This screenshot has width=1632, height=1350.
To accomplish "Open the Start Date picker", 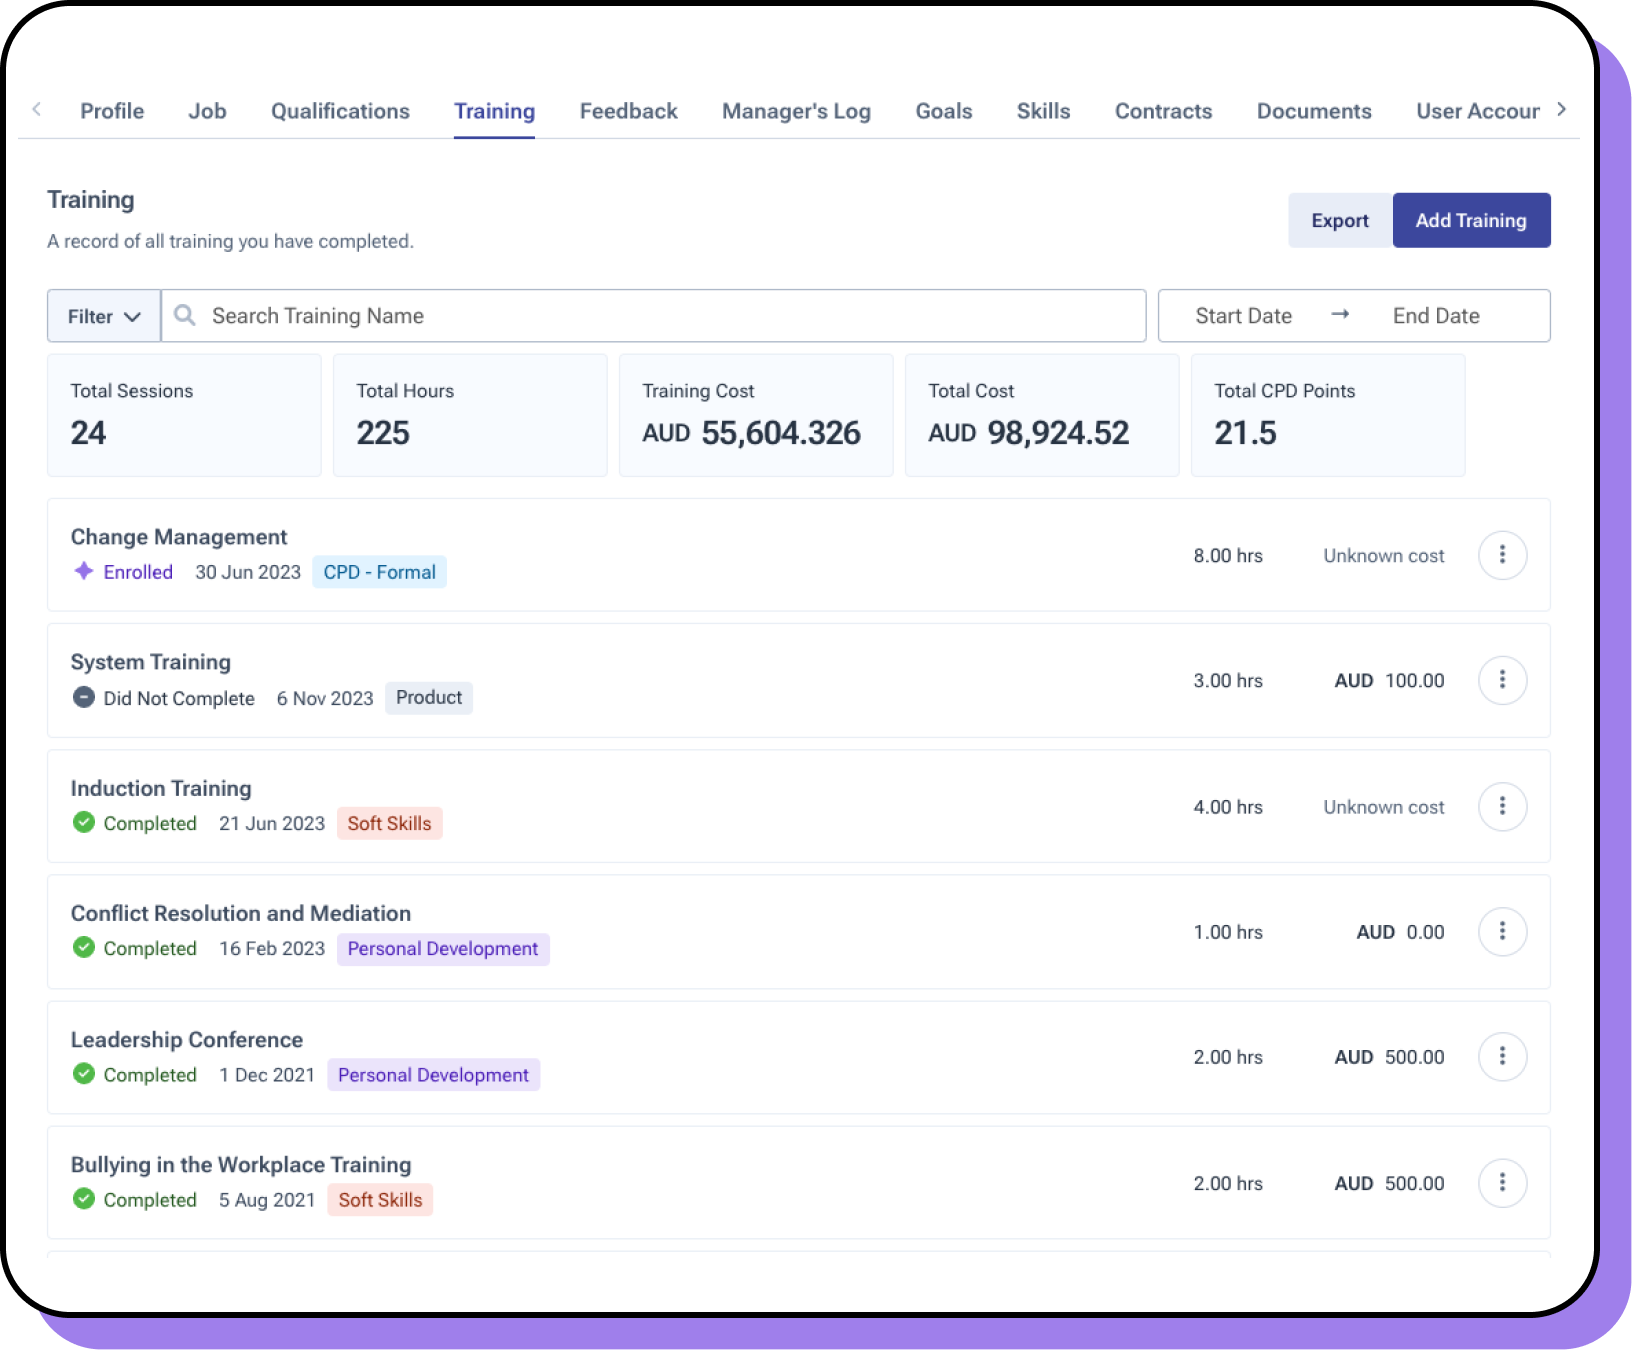I will tap(1243, 316).
